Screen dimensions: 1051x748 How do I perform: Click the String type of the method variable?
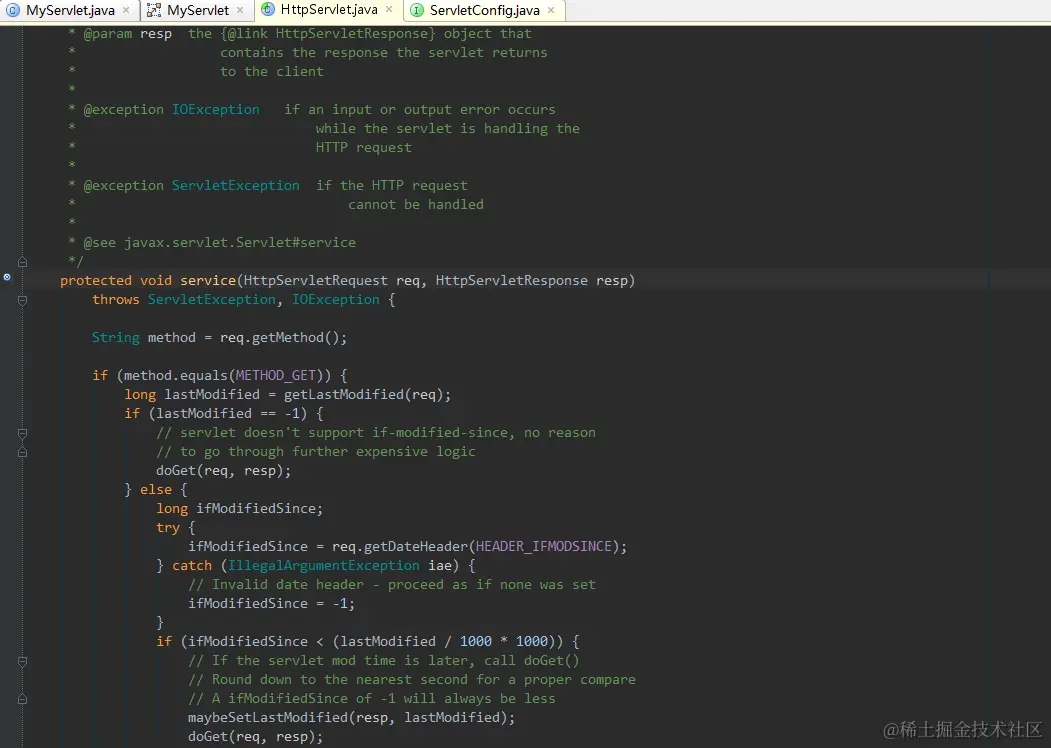point(115,337)
